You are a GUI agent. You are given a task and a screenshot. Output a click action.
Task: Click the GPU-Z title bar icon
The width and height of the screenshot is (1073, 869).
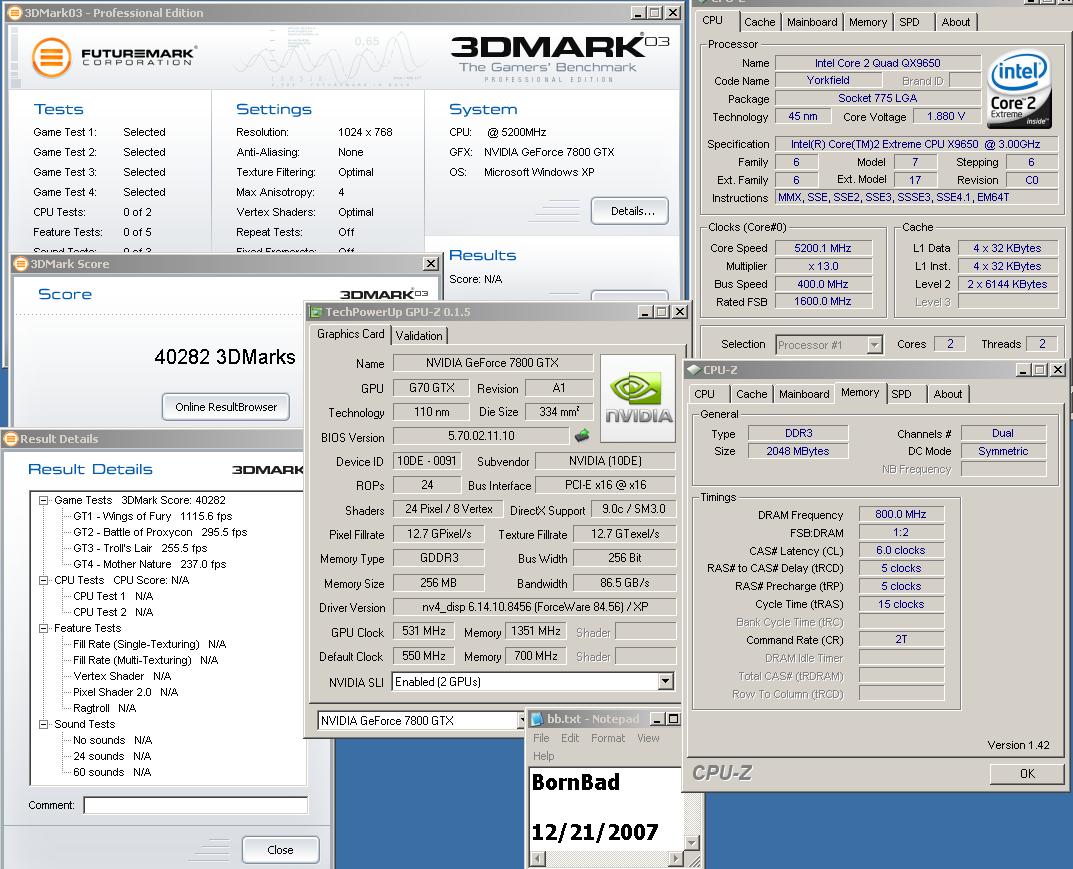click(316, 312)
